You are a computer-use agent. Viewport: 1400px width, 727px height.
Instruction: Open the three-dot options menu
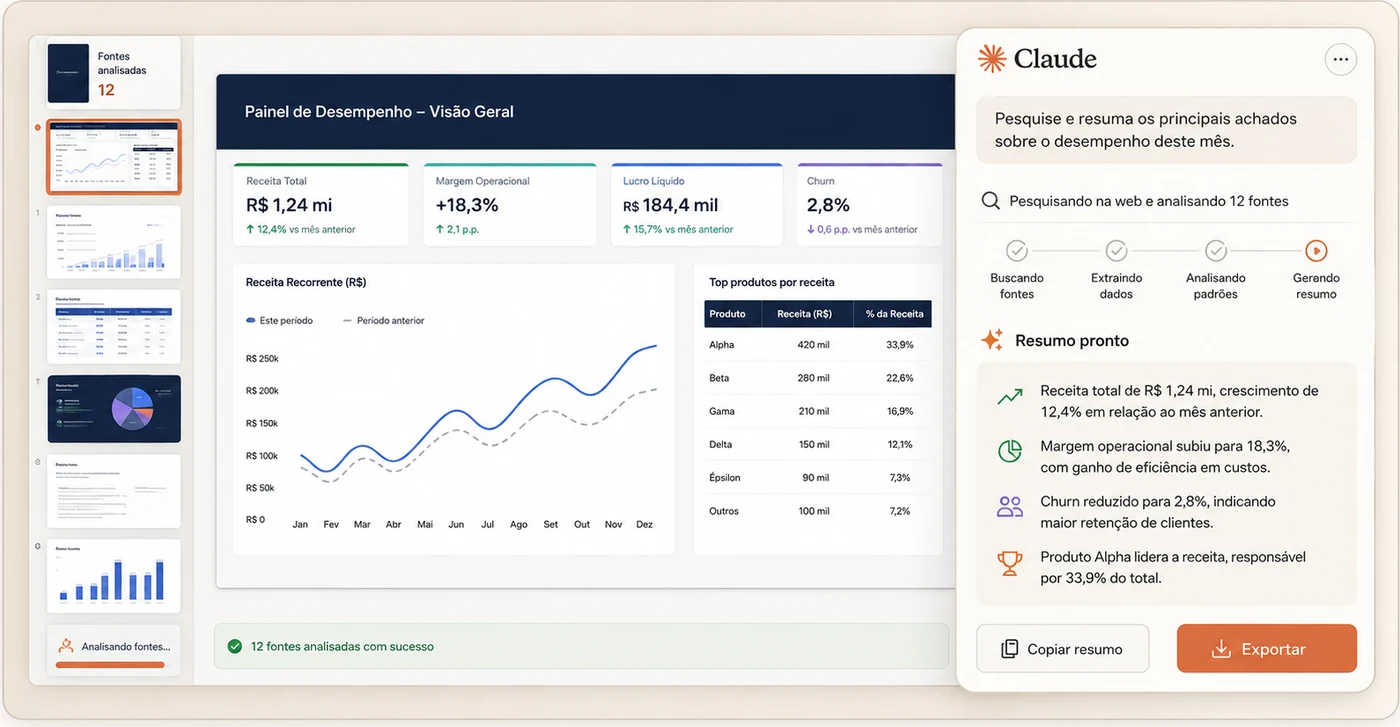pos(1341,60)
